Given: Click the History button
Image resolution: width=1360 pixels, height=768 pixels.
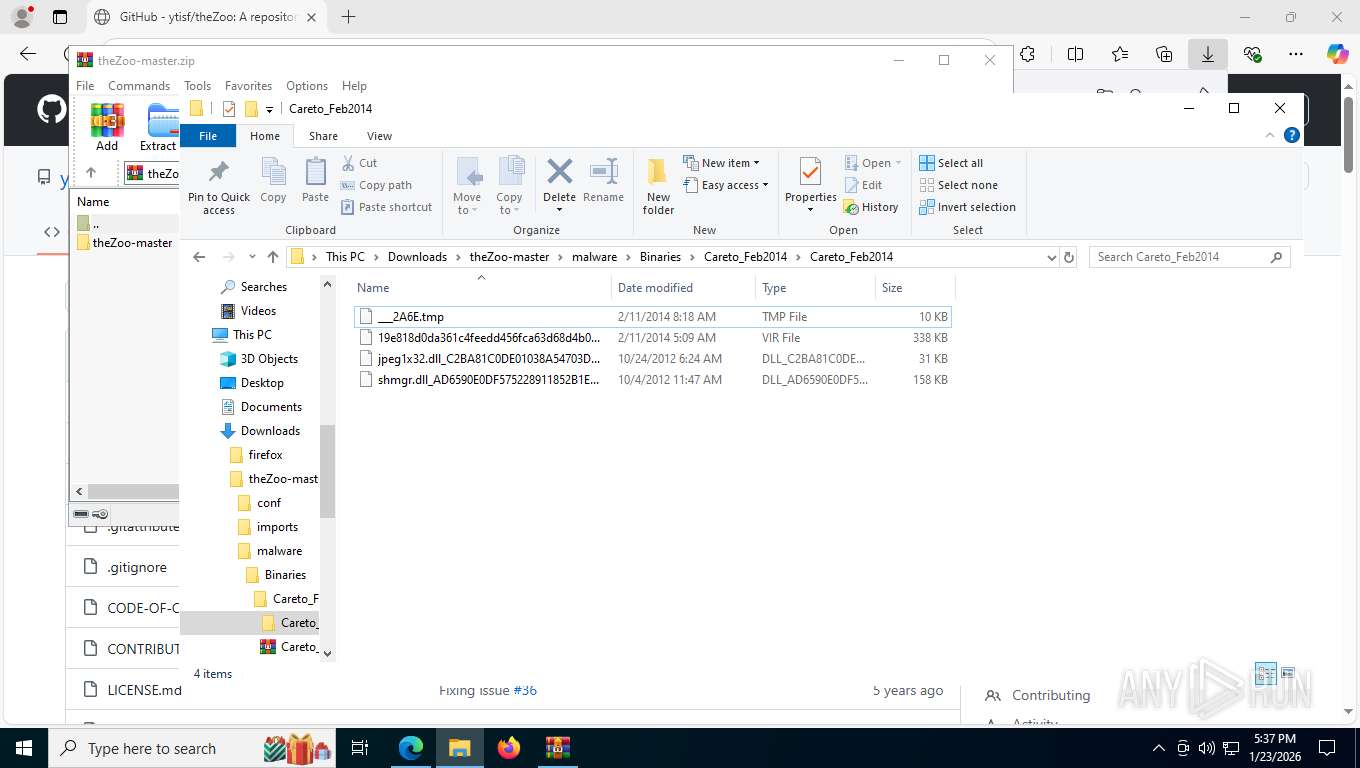Looking at the screenshot, I should tap(871, 207).
